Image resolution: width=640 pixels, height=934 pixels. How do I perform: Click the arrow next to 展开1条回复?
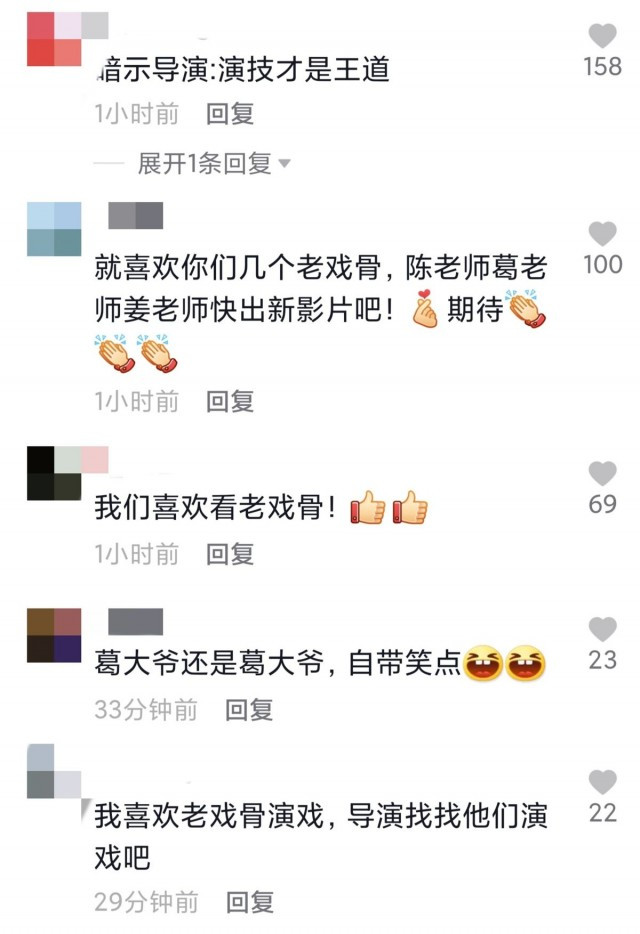point(284,163)
